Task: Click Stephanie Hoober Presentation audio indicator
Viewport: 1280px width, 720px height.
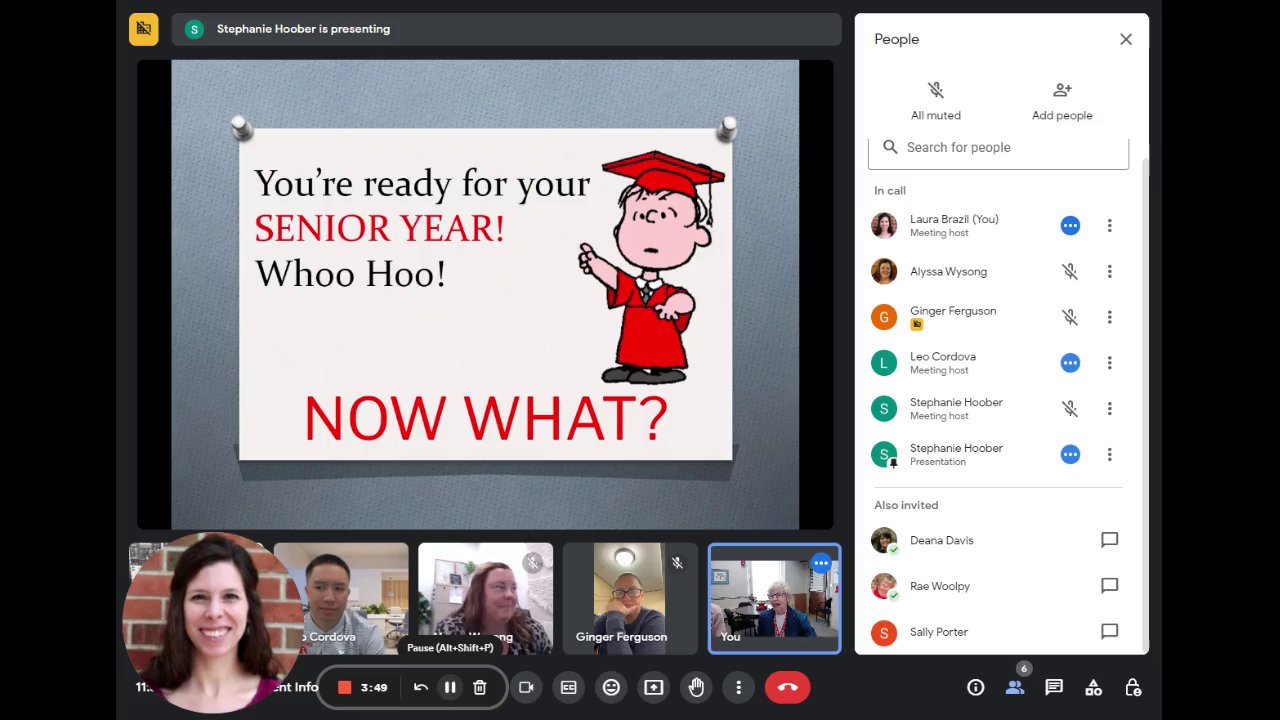Action: tap(1070, 455)
